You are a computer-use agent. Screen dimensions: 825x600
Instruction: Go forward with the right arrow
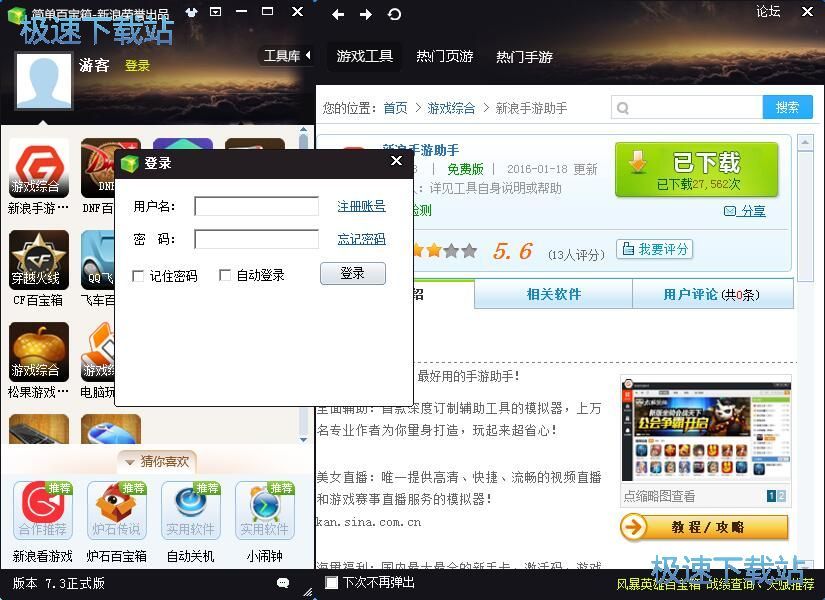click(366, 14)
